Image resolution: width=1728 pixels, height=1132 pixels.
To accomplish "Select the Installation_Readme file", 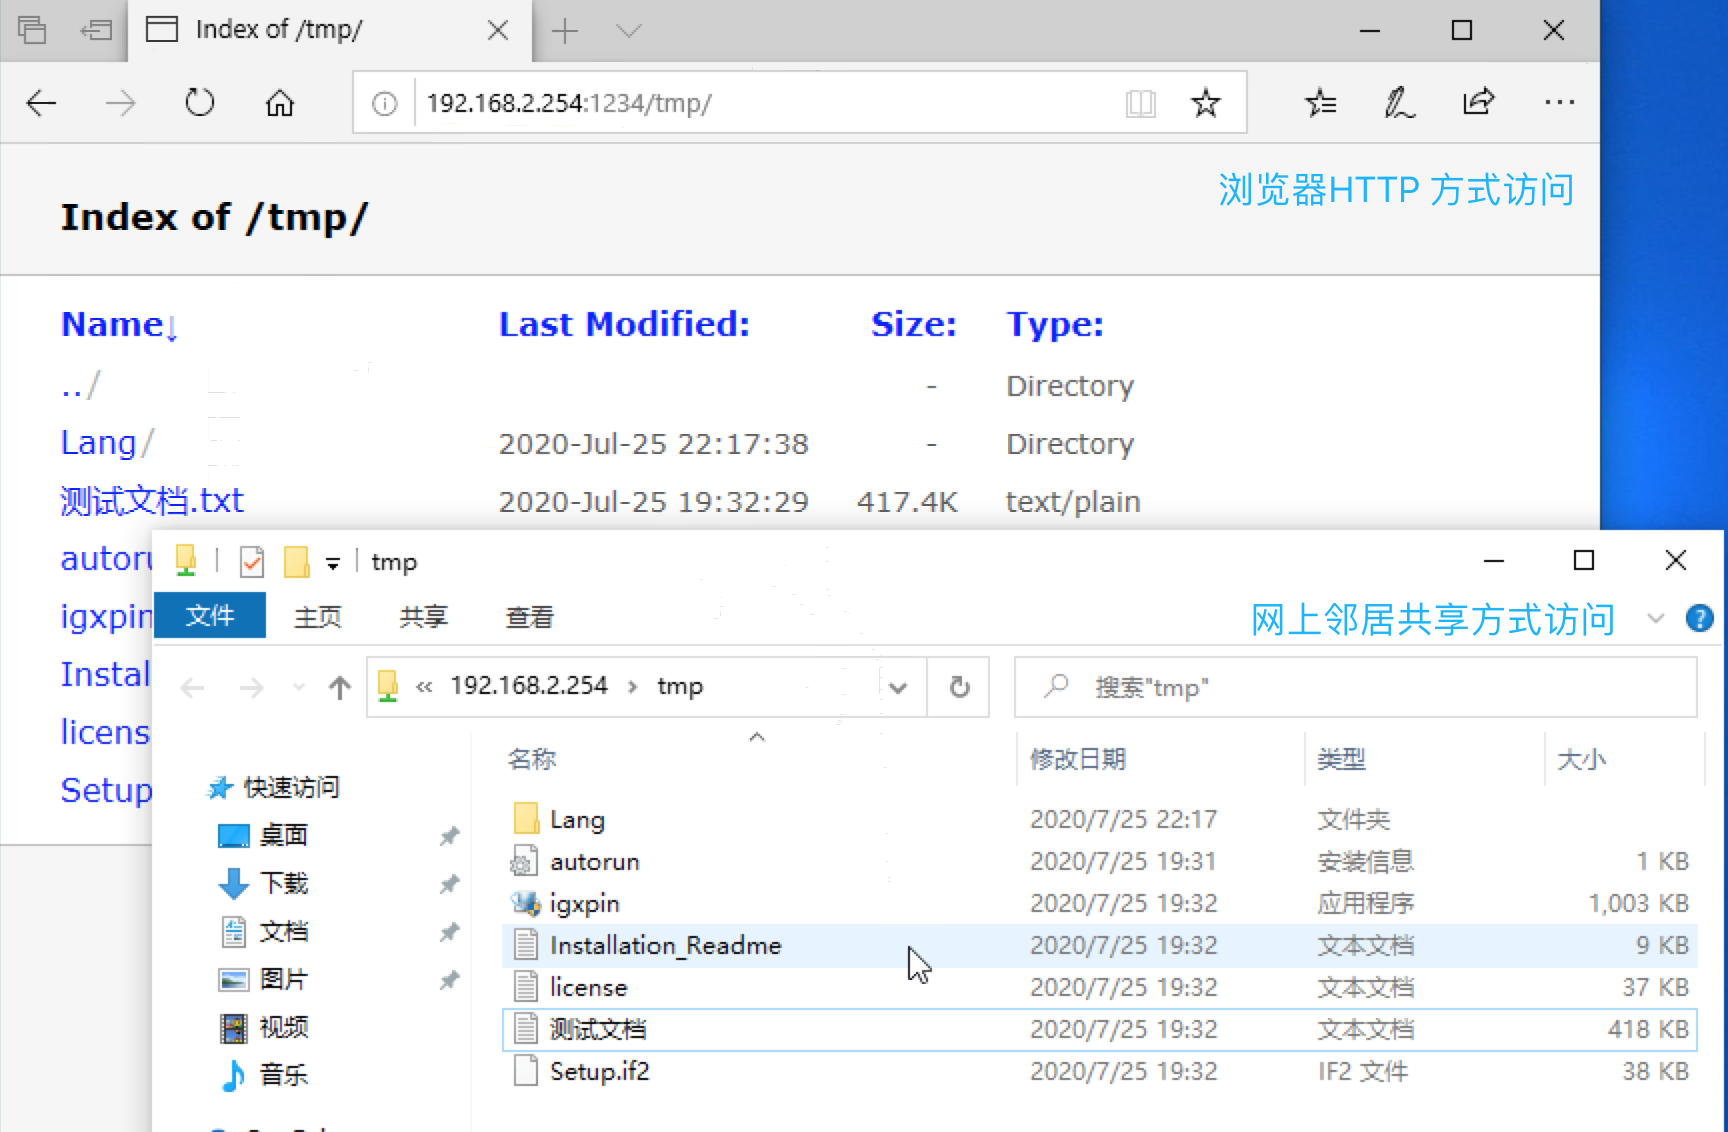I will point(665,946).
